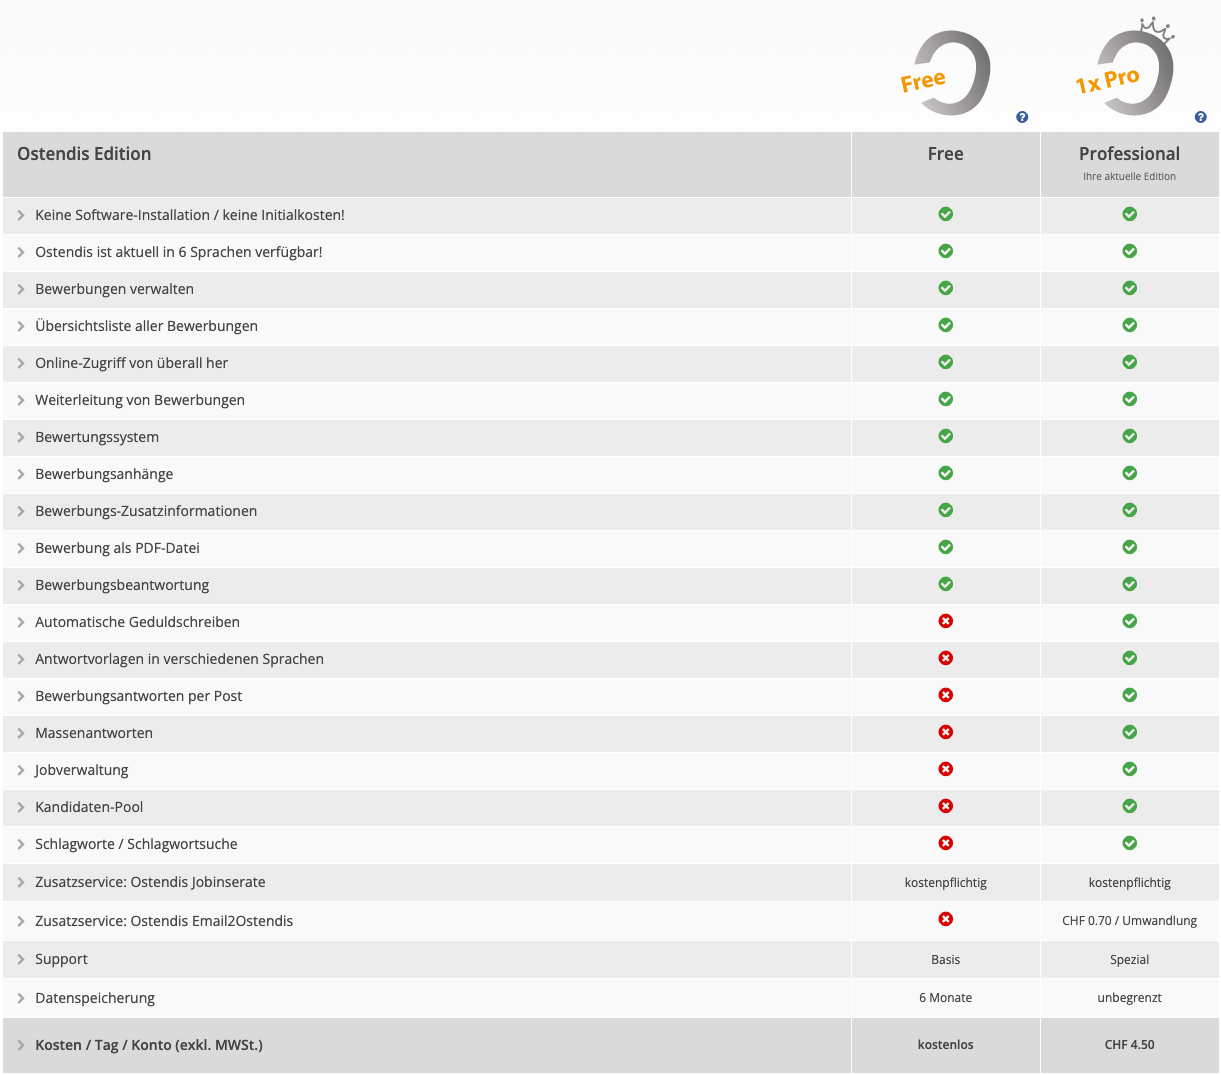Screen dimensions: 1221x1075
Task: Click Professional checkmark for Bewertungssystem
Action: click(1130, 436)
